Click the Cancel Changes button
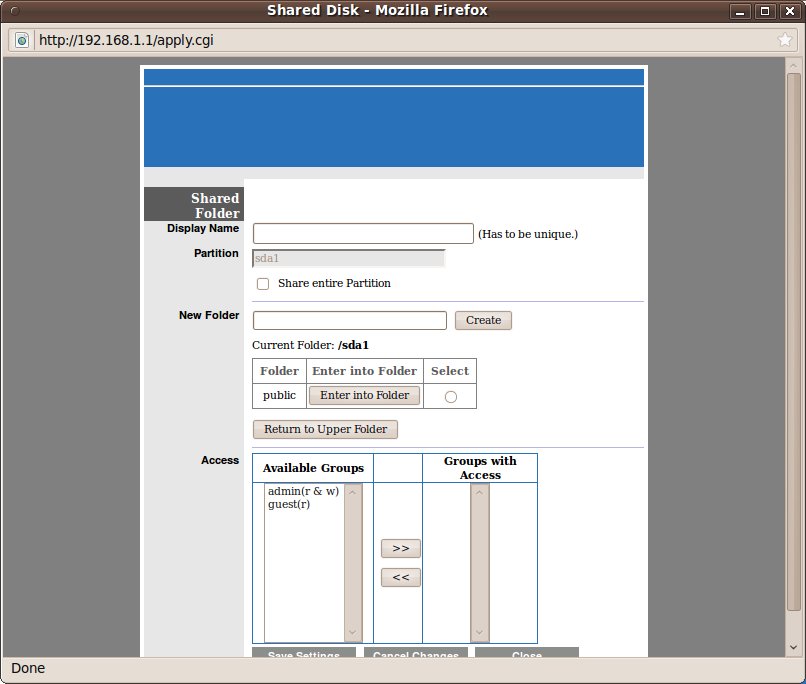Viewport: 806px width, 684px height. 417,654
